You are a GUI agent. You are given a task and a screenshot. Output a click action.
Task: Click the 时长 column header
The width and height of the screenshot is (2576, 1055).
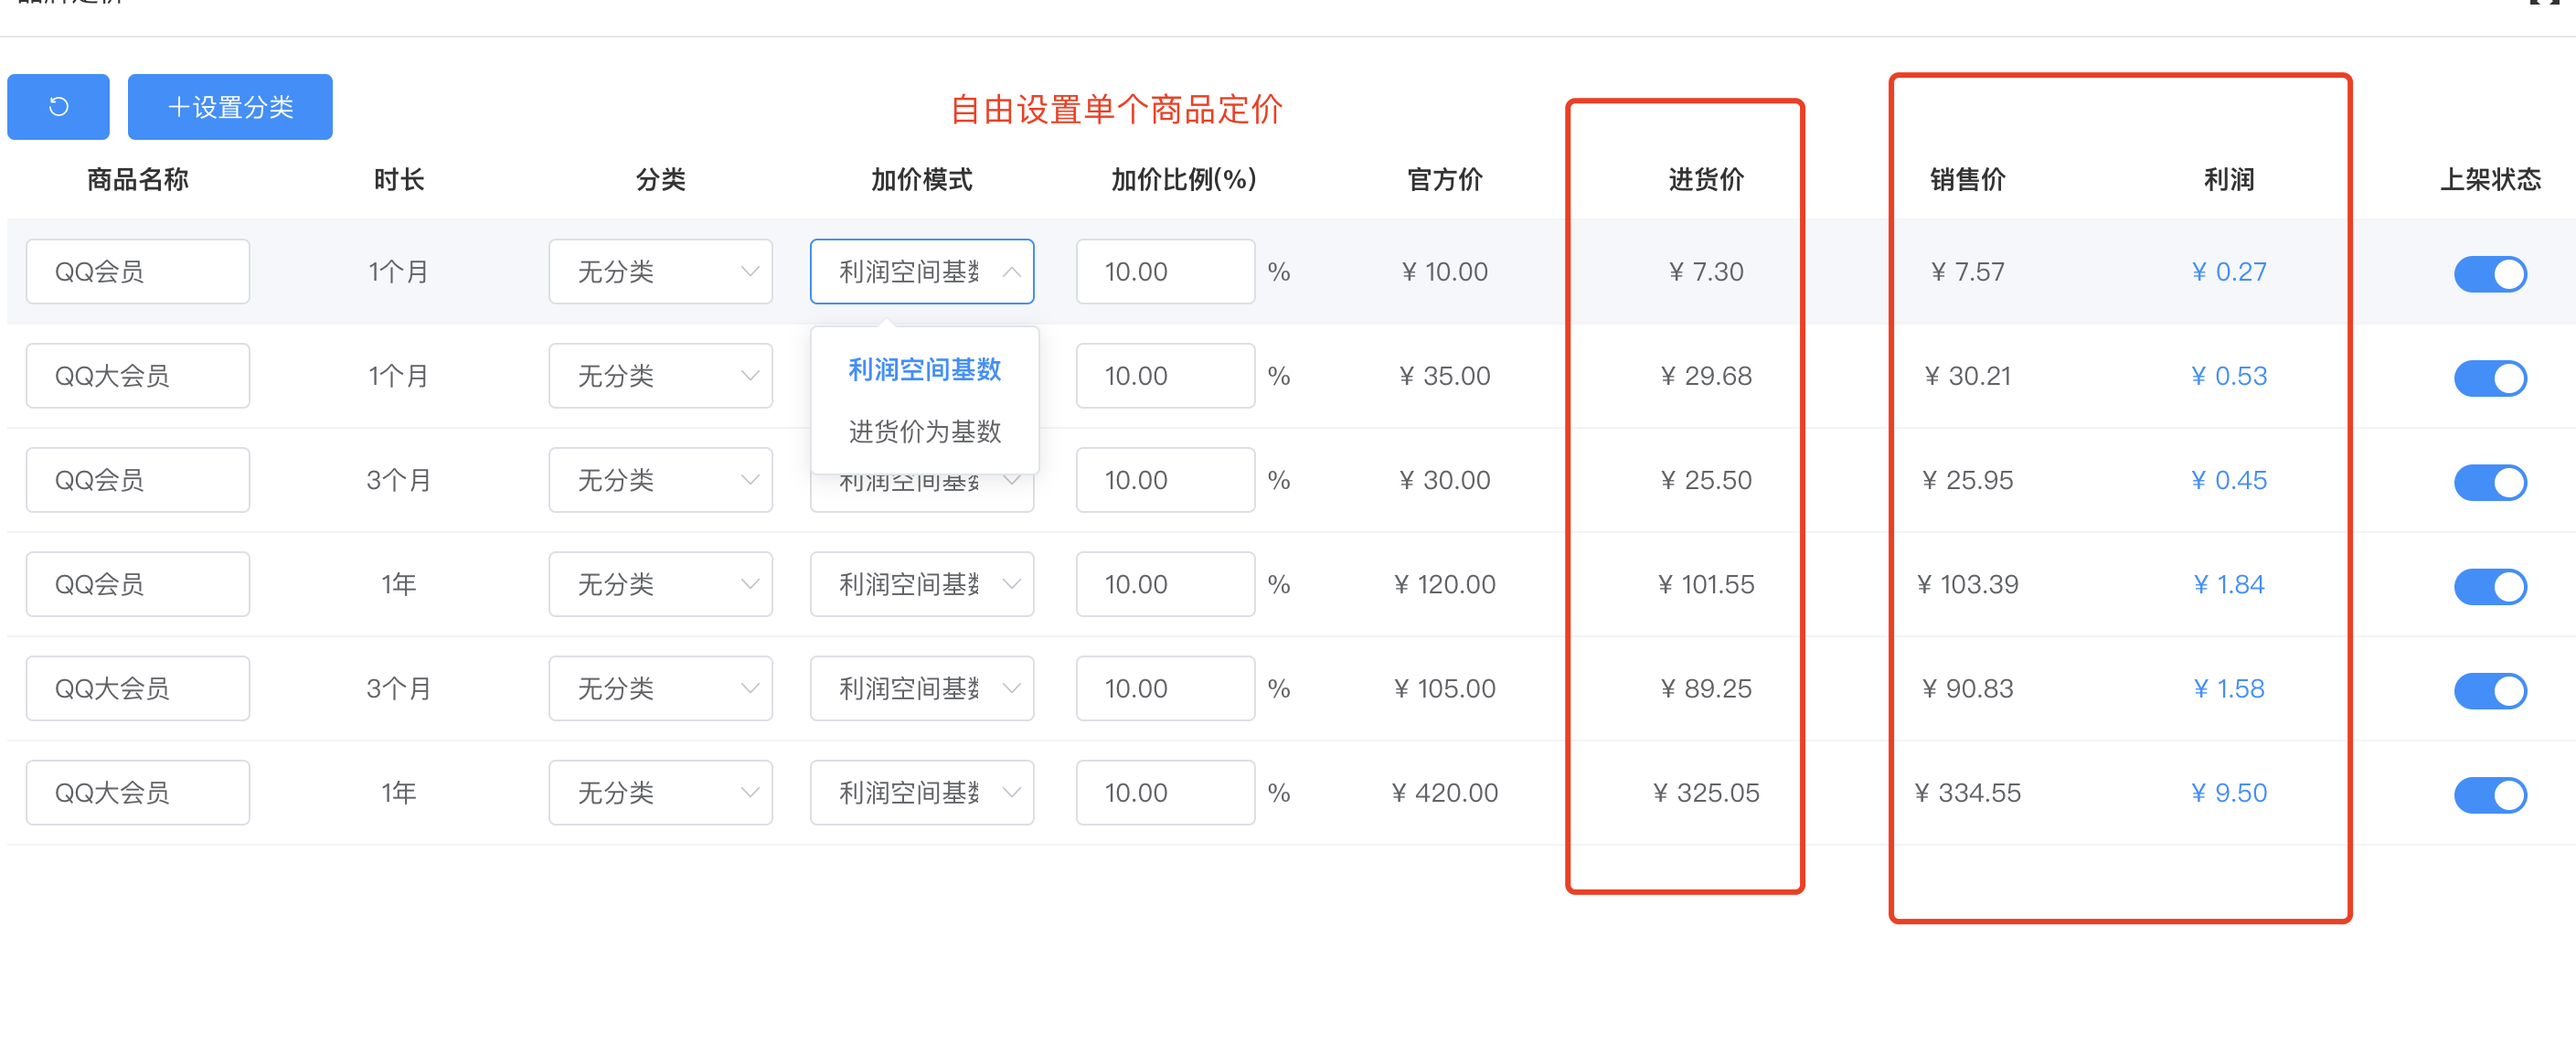click(399, 179)
